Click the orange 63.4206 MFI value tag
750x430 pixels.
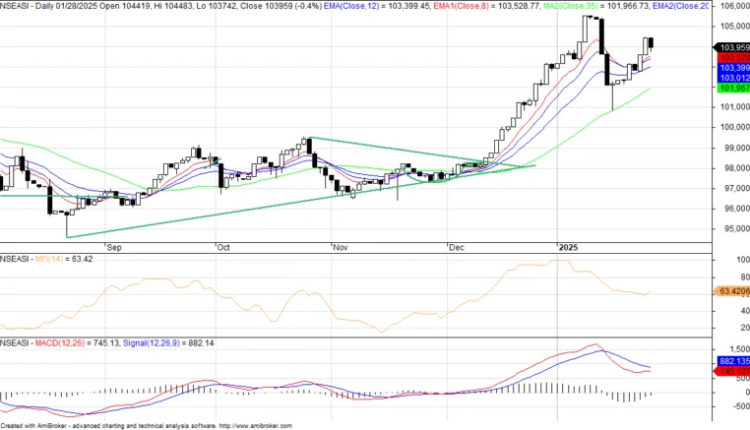click(x=733, y=291)
